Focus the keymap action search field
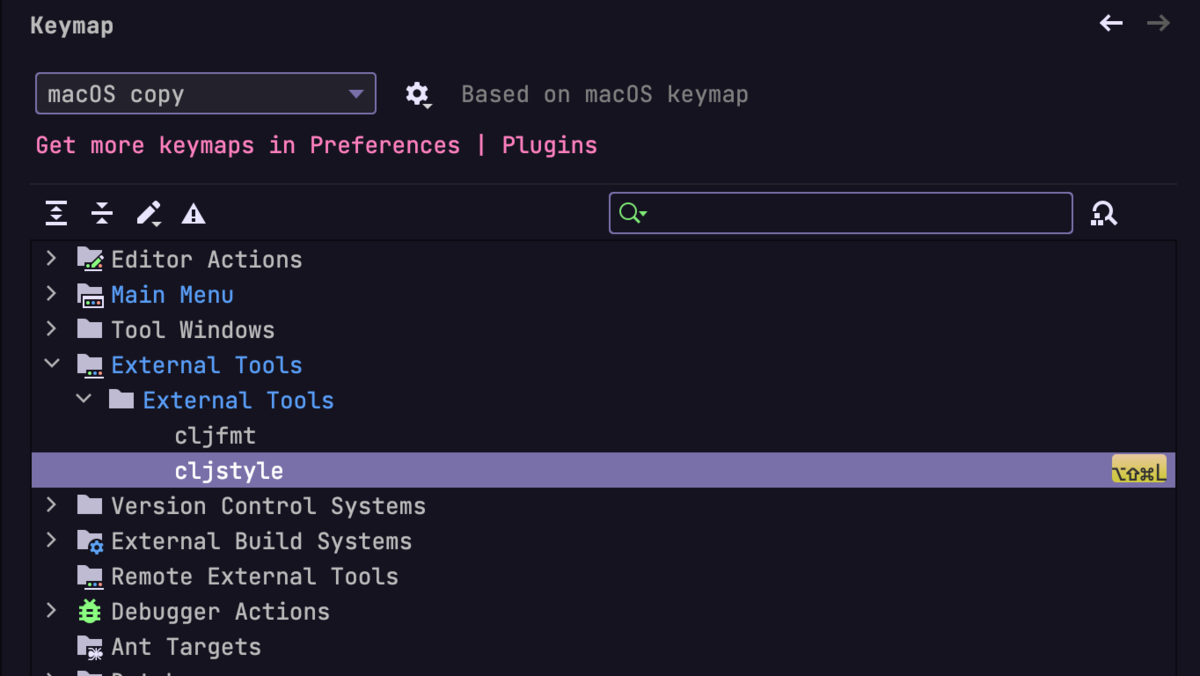 [860, 213]
